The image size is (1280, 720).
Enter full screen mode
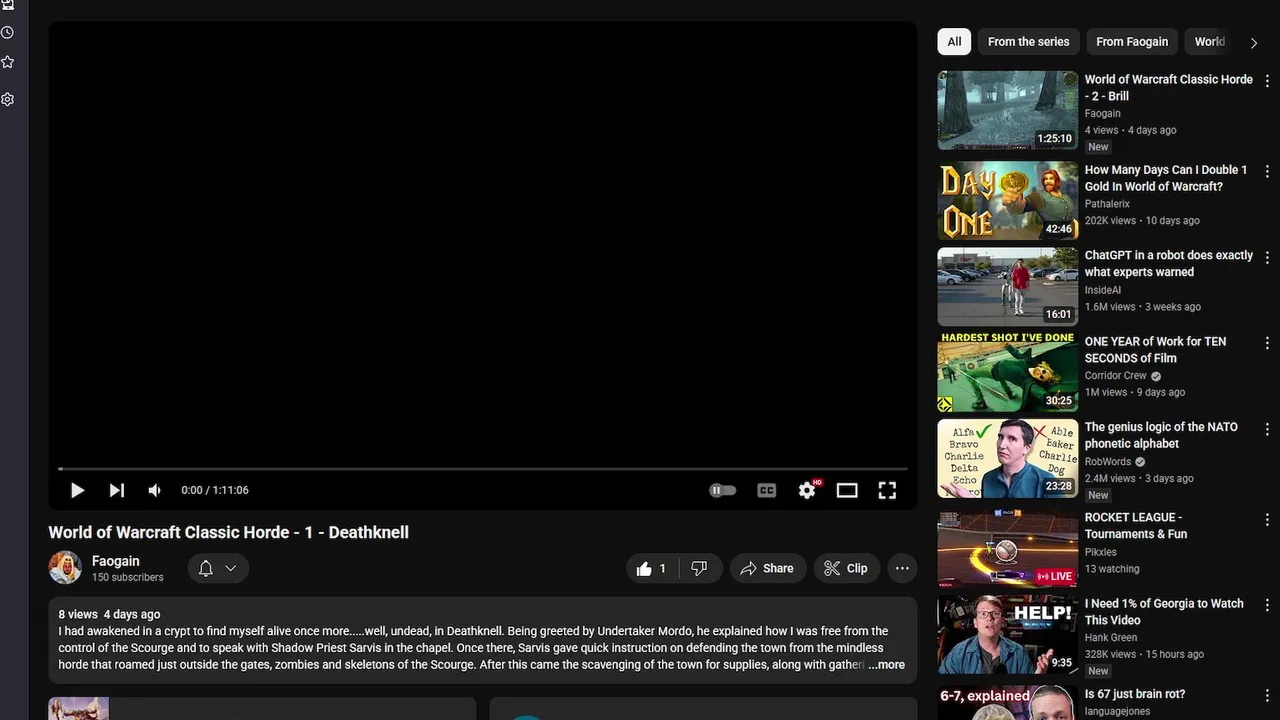(887, 490)
